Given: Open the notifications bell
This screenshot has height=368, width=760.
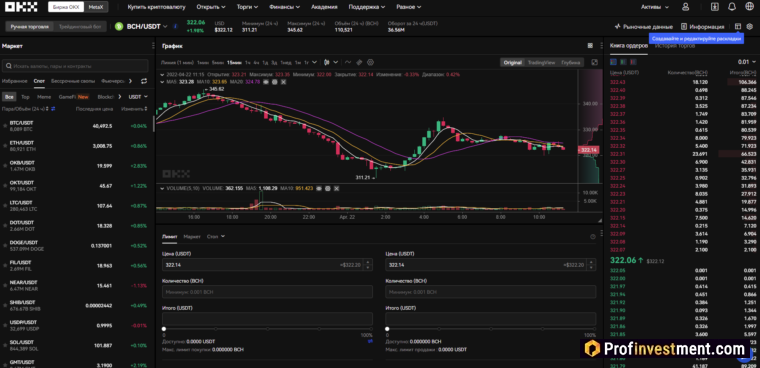Looking at the screenshot, I should (732, 7).
